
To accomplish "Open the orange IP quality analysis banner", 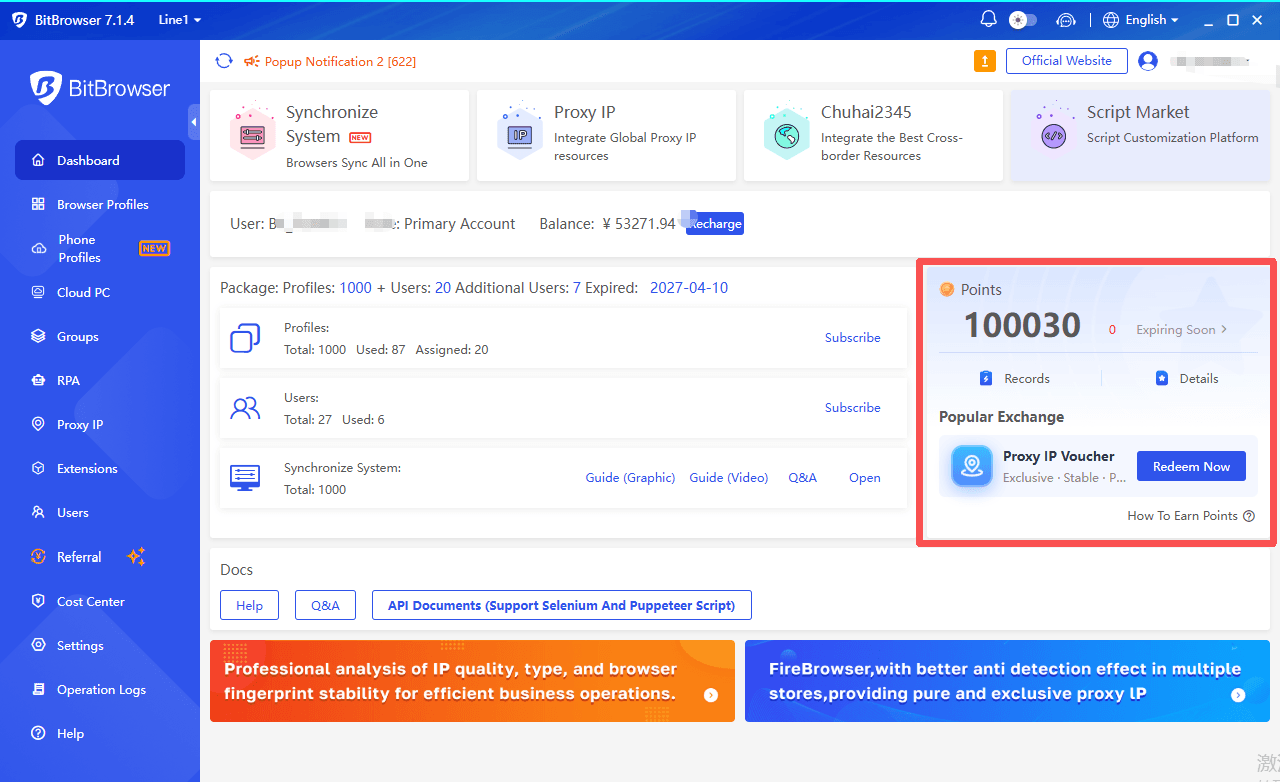I will point(472,681).
